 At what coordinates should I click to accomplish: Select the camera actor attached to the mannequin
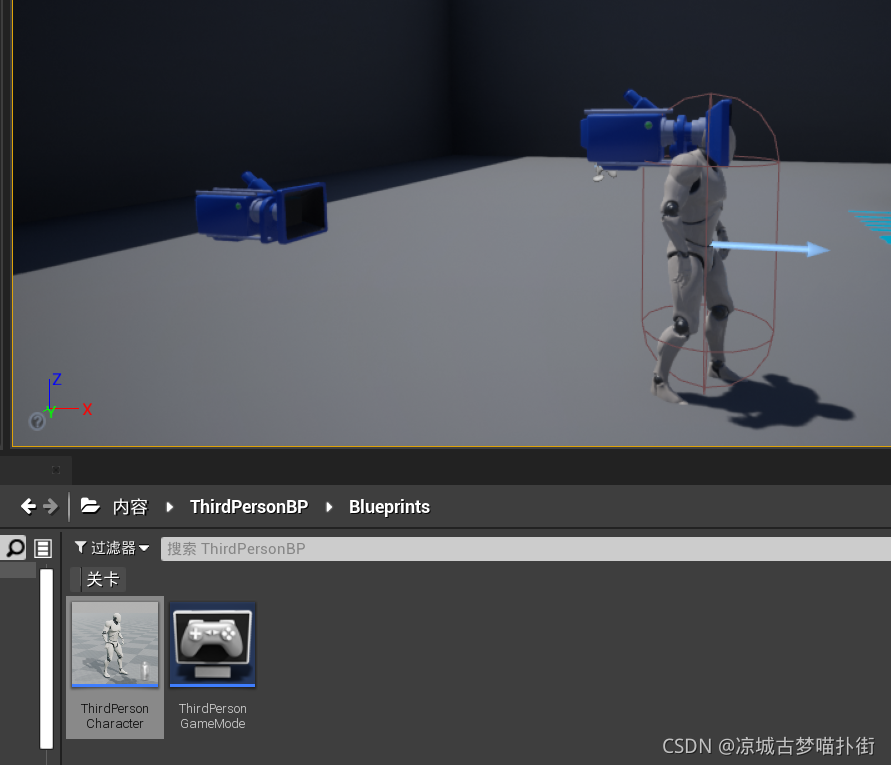[657, 132]
